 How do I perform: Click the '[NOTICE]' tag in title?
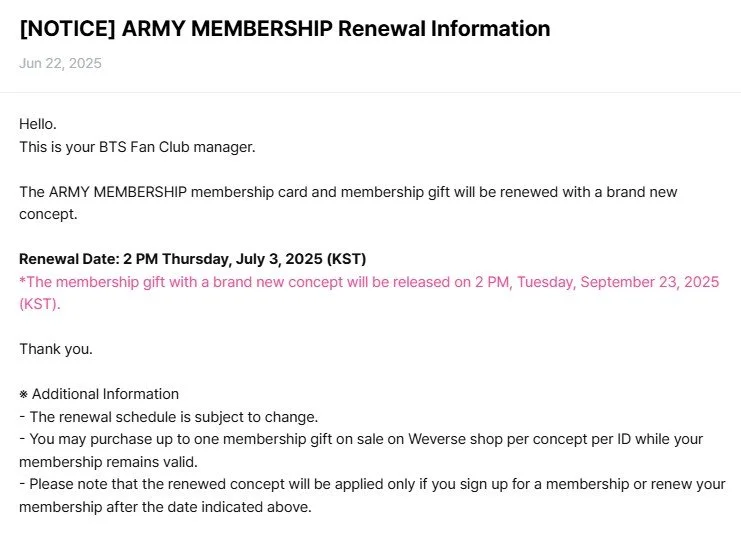(x=67, y=28)
